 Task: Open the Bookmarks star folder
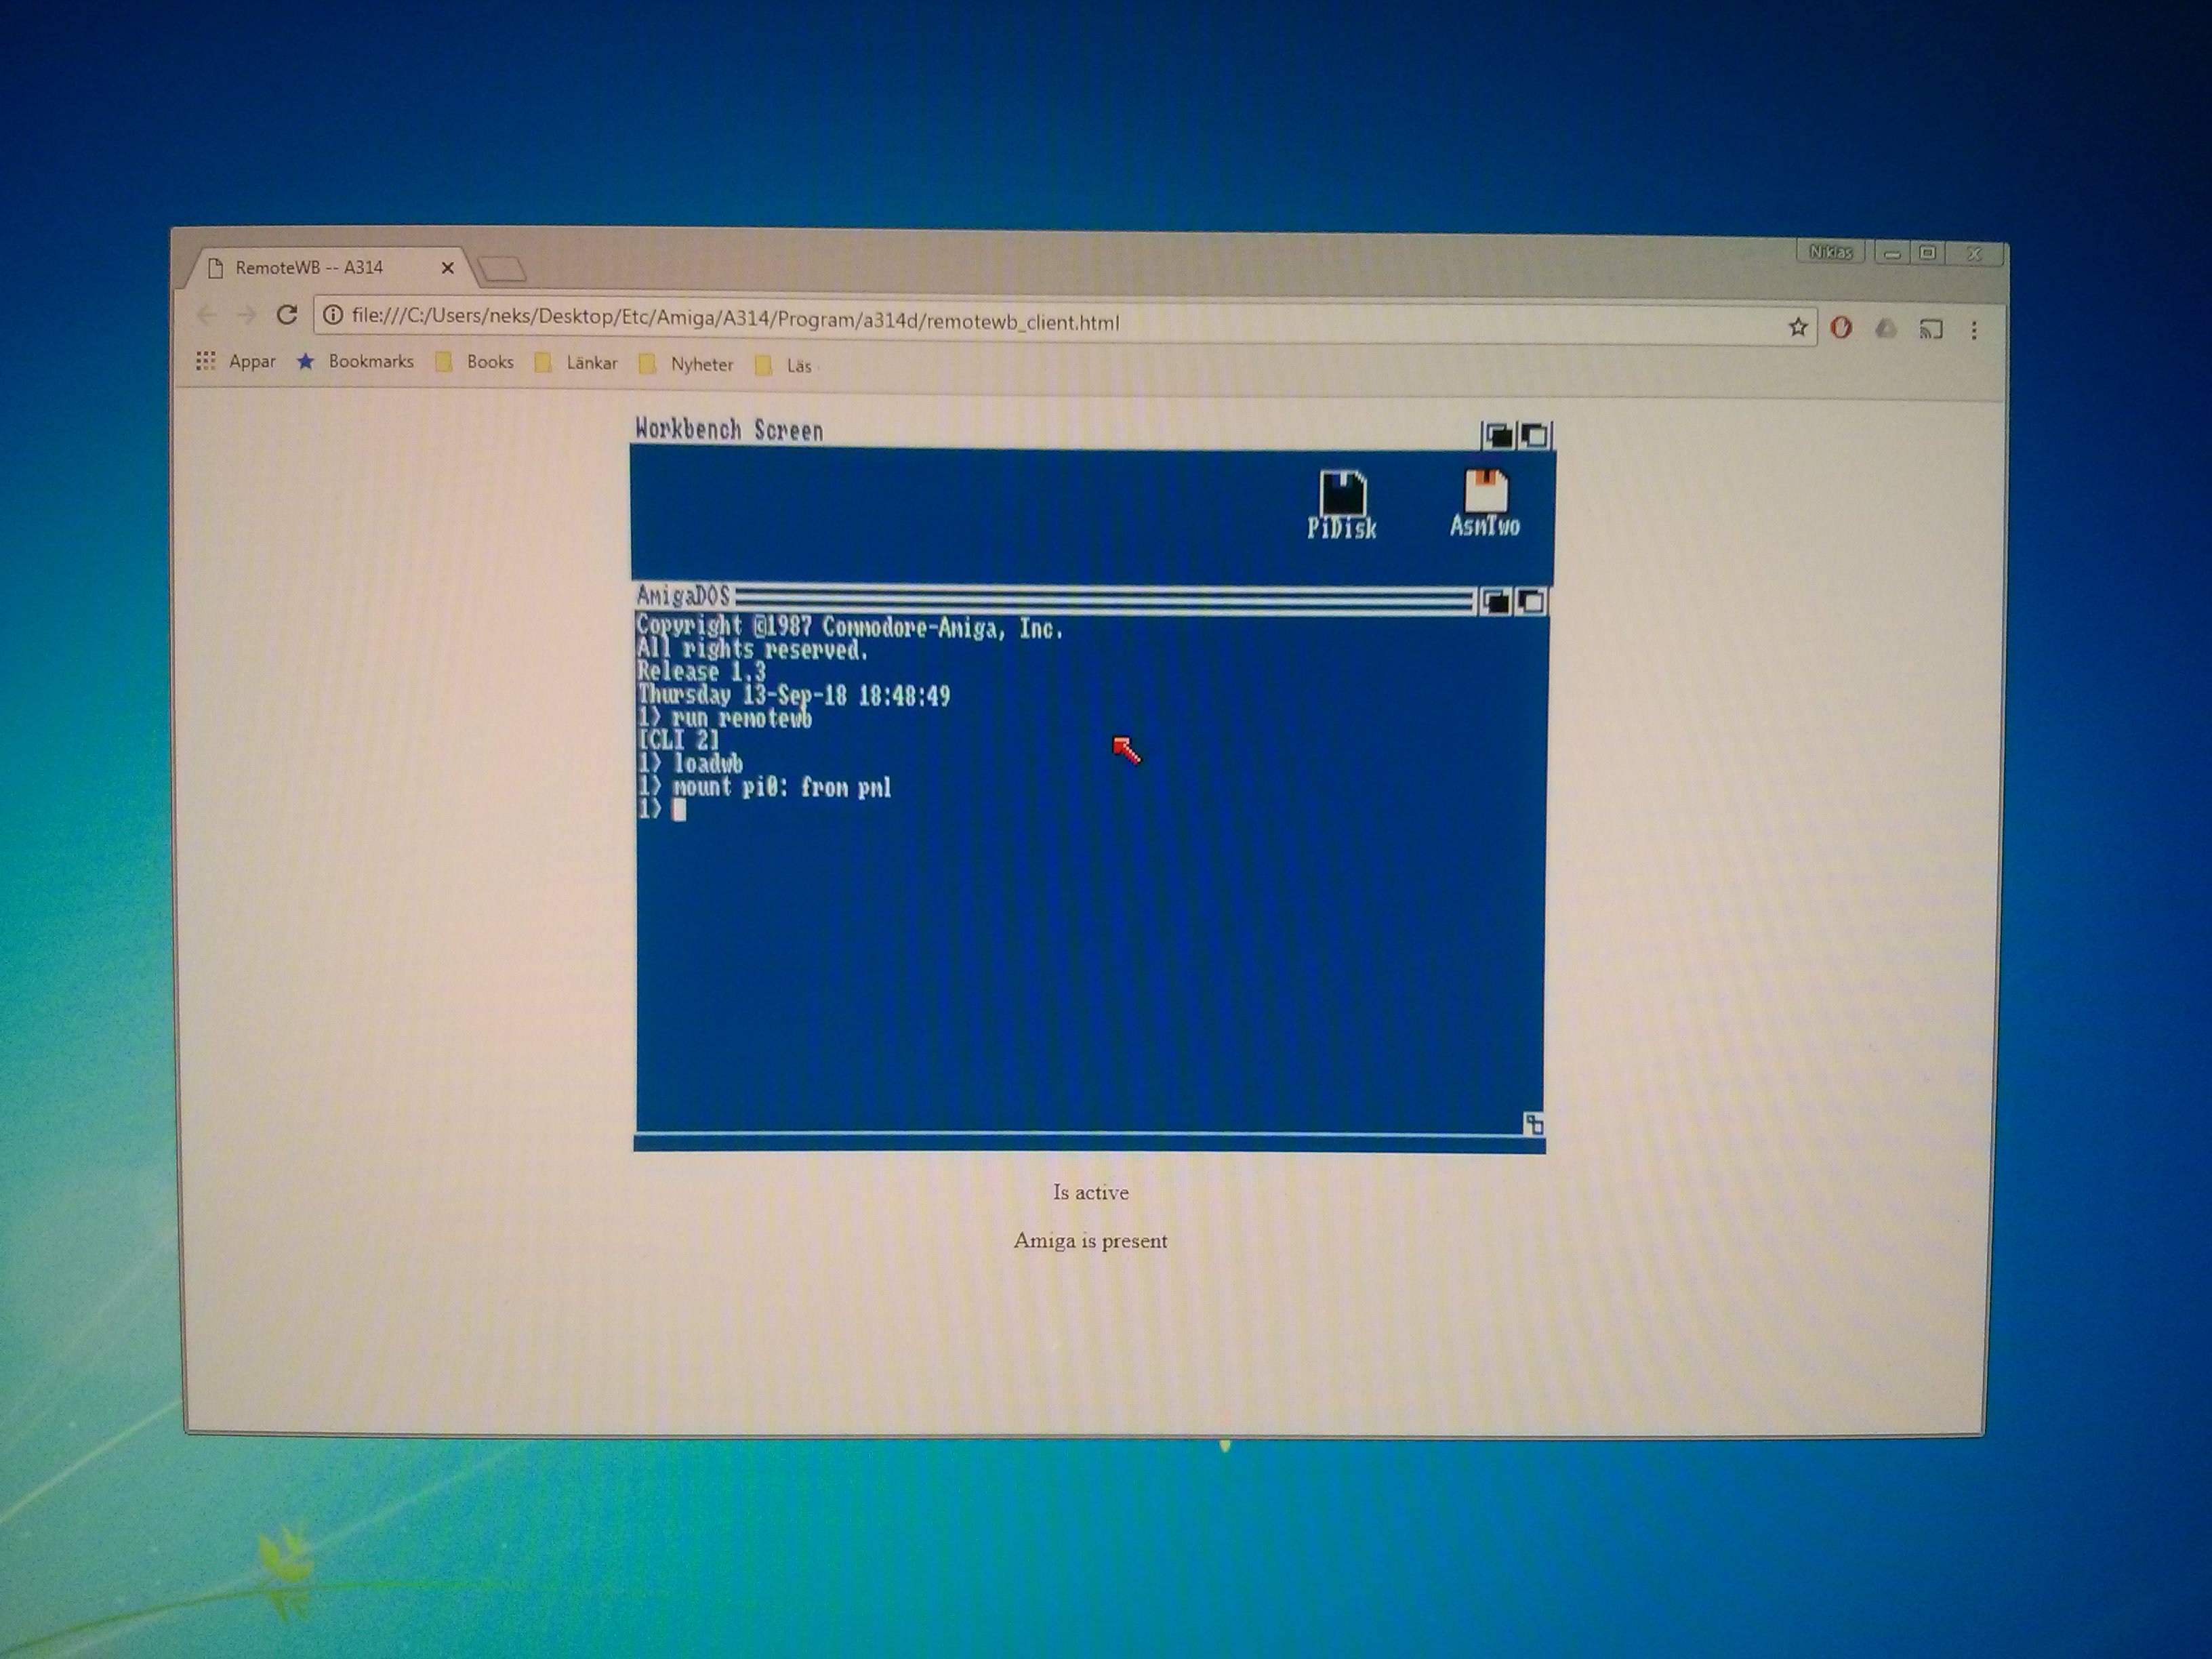[x=355, y=361]
